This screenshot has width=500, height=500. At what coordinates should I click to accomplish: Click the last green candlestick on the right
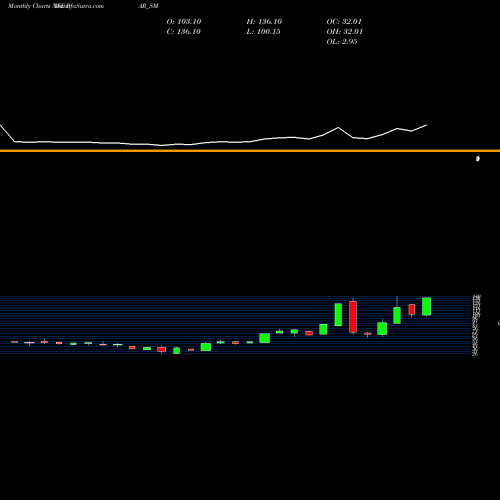(x=427, y=306)
